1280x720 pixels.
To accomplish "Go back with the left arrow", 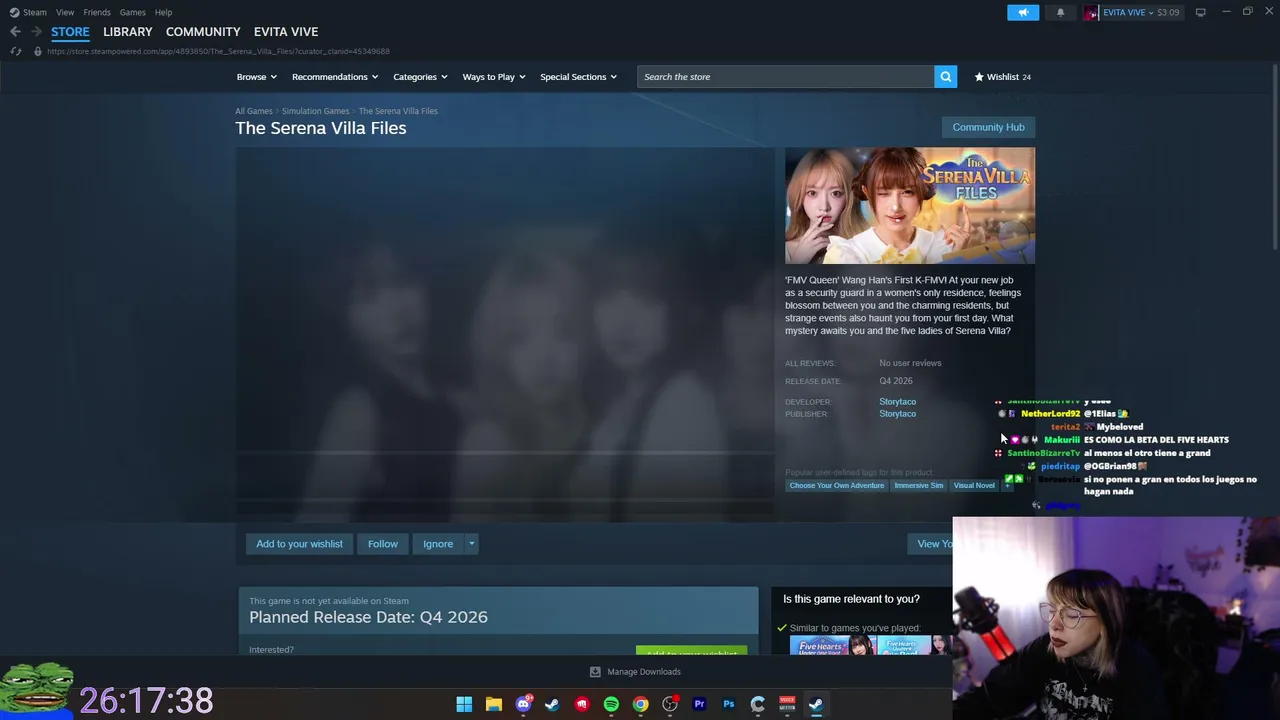I will [15, 32].
